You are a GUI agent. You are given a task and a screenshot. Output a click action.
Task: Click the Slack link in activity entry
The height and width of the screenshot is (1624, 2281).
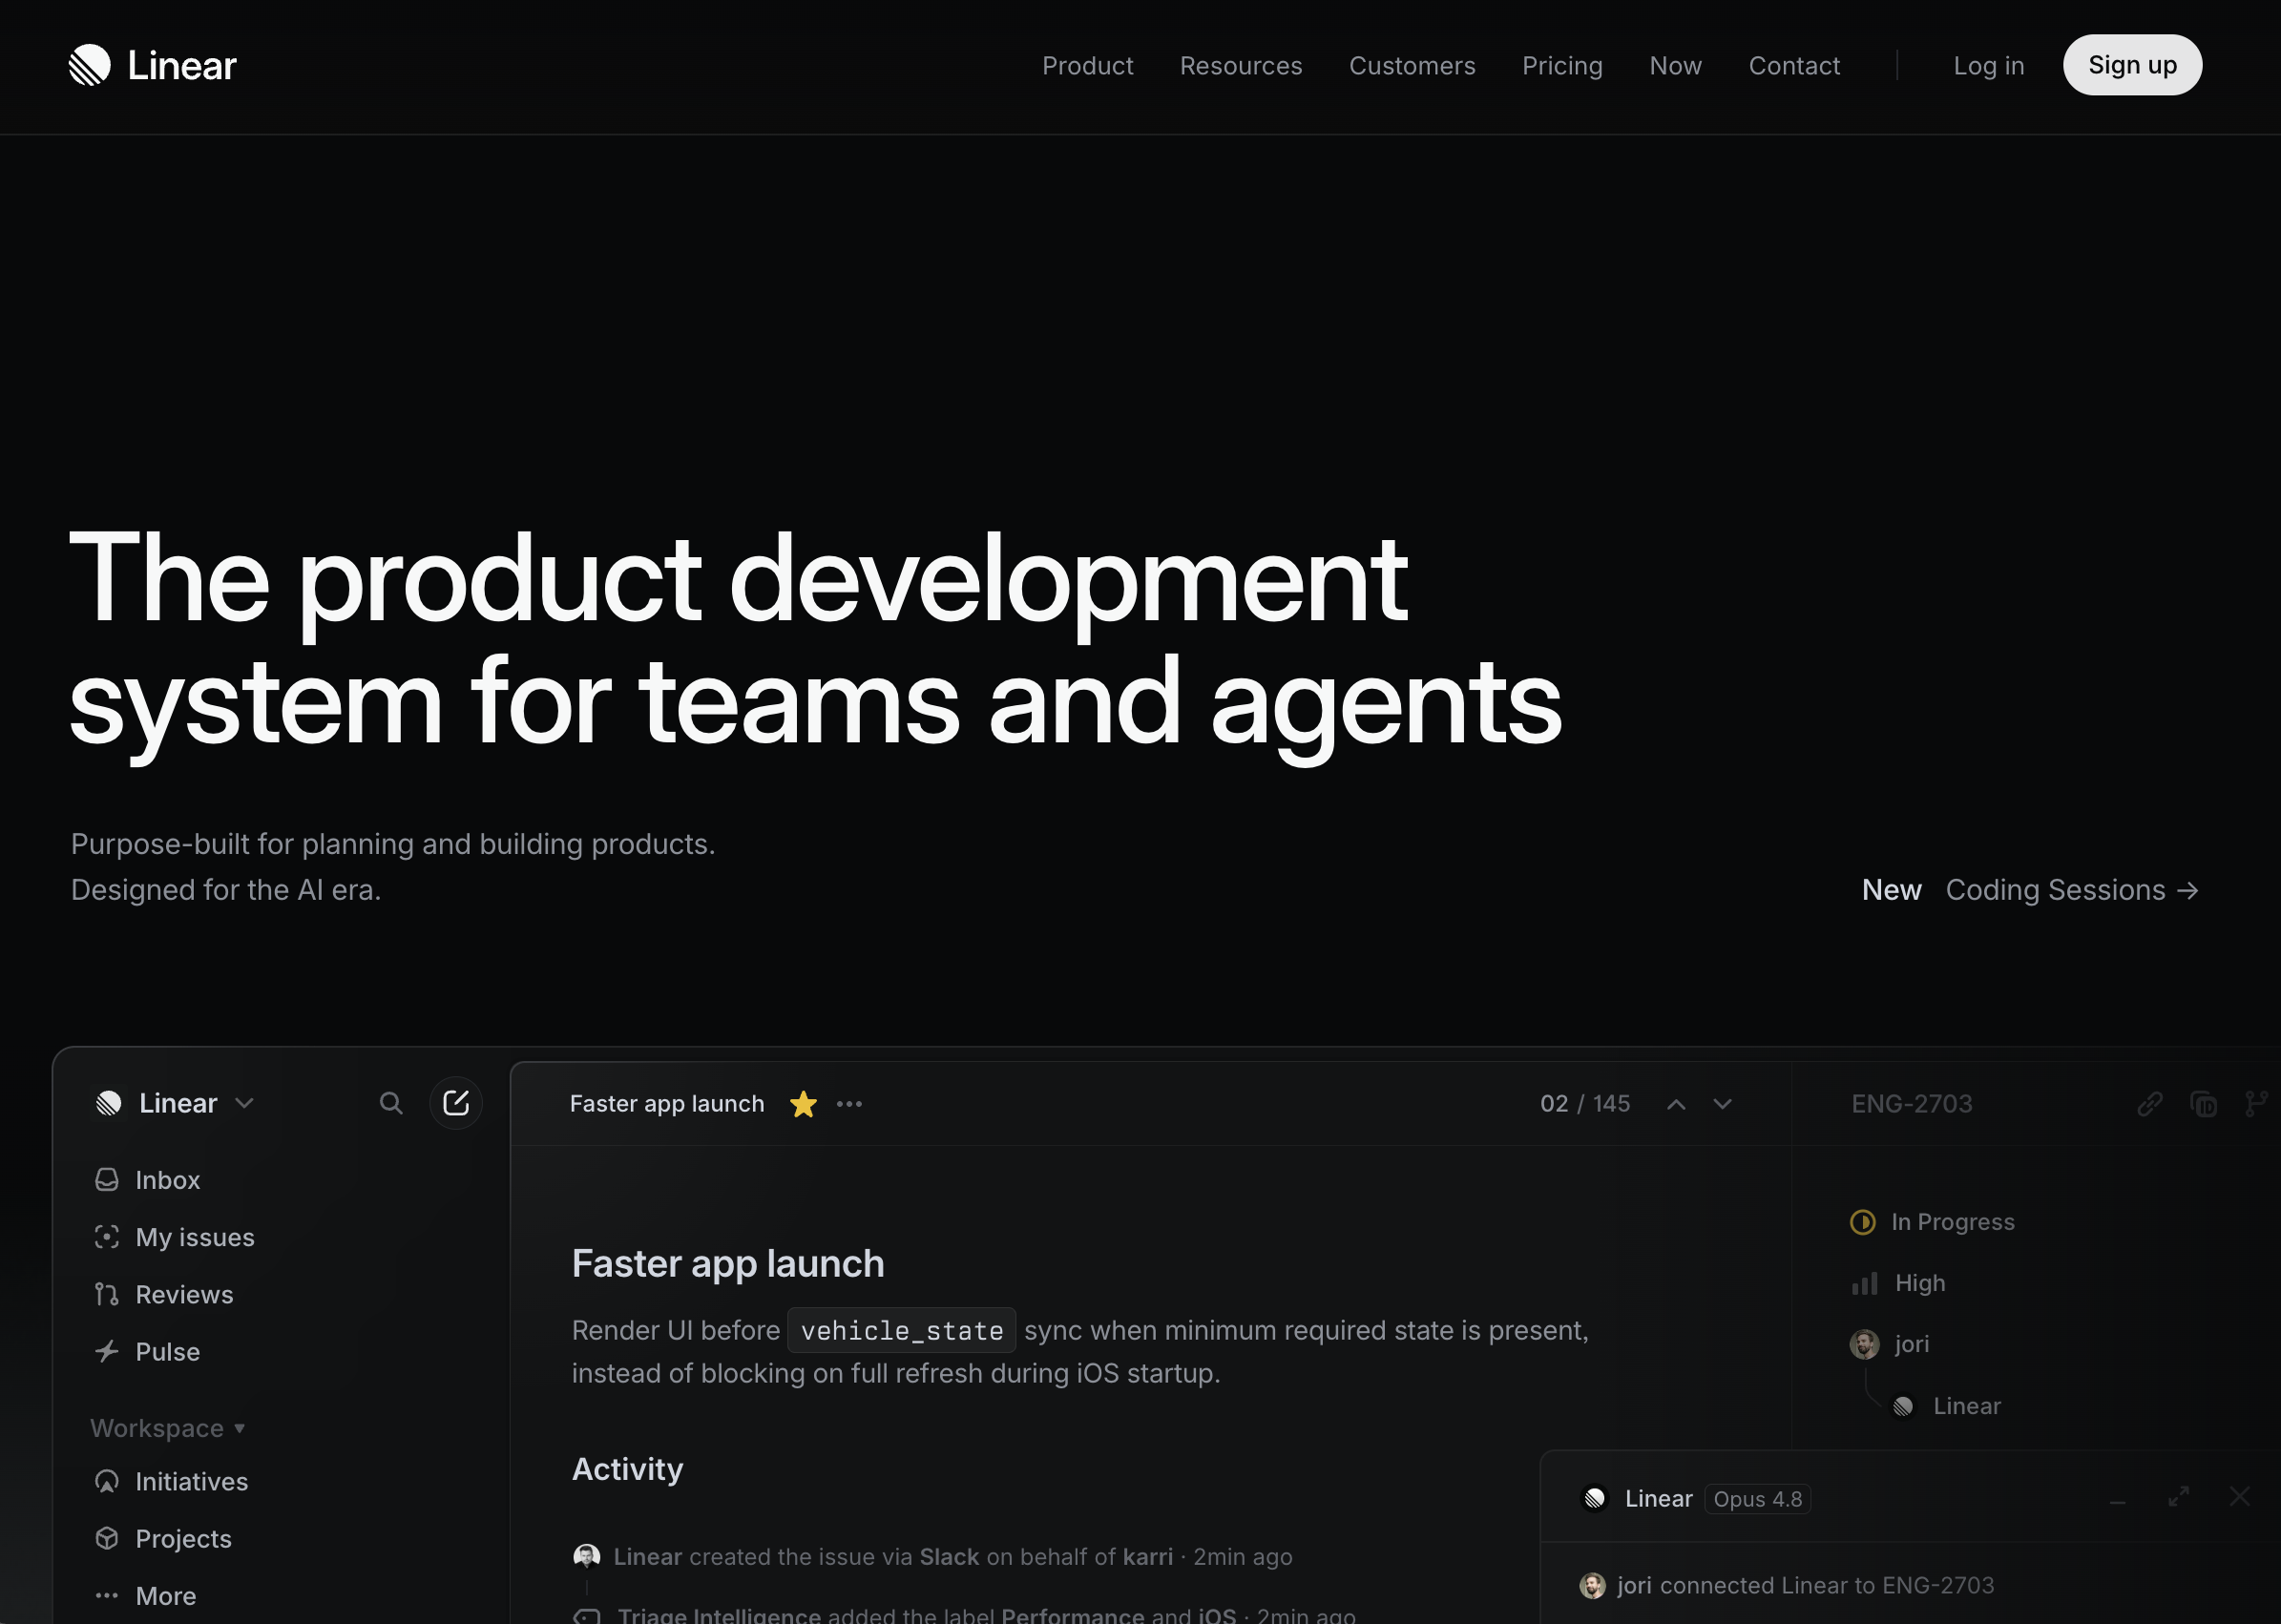[949, 1557]
